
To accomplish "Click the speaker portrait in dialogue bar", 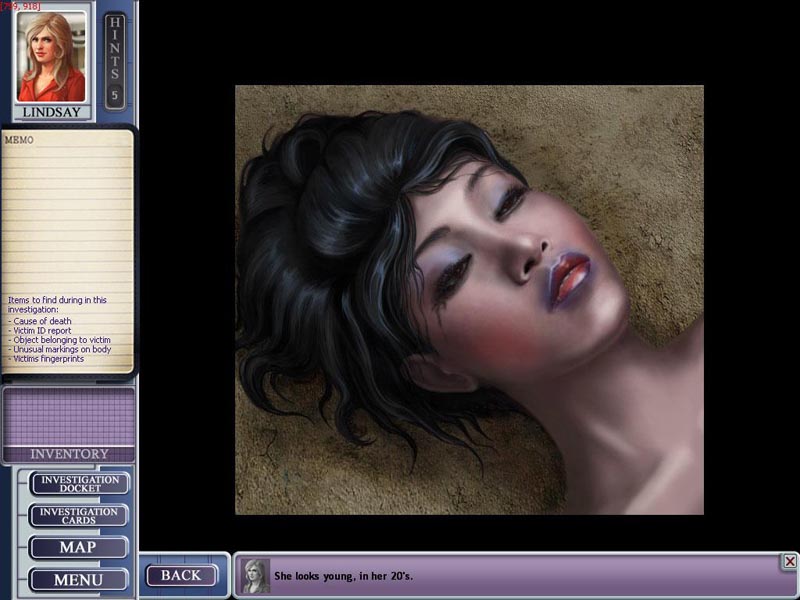I will 256,577.
